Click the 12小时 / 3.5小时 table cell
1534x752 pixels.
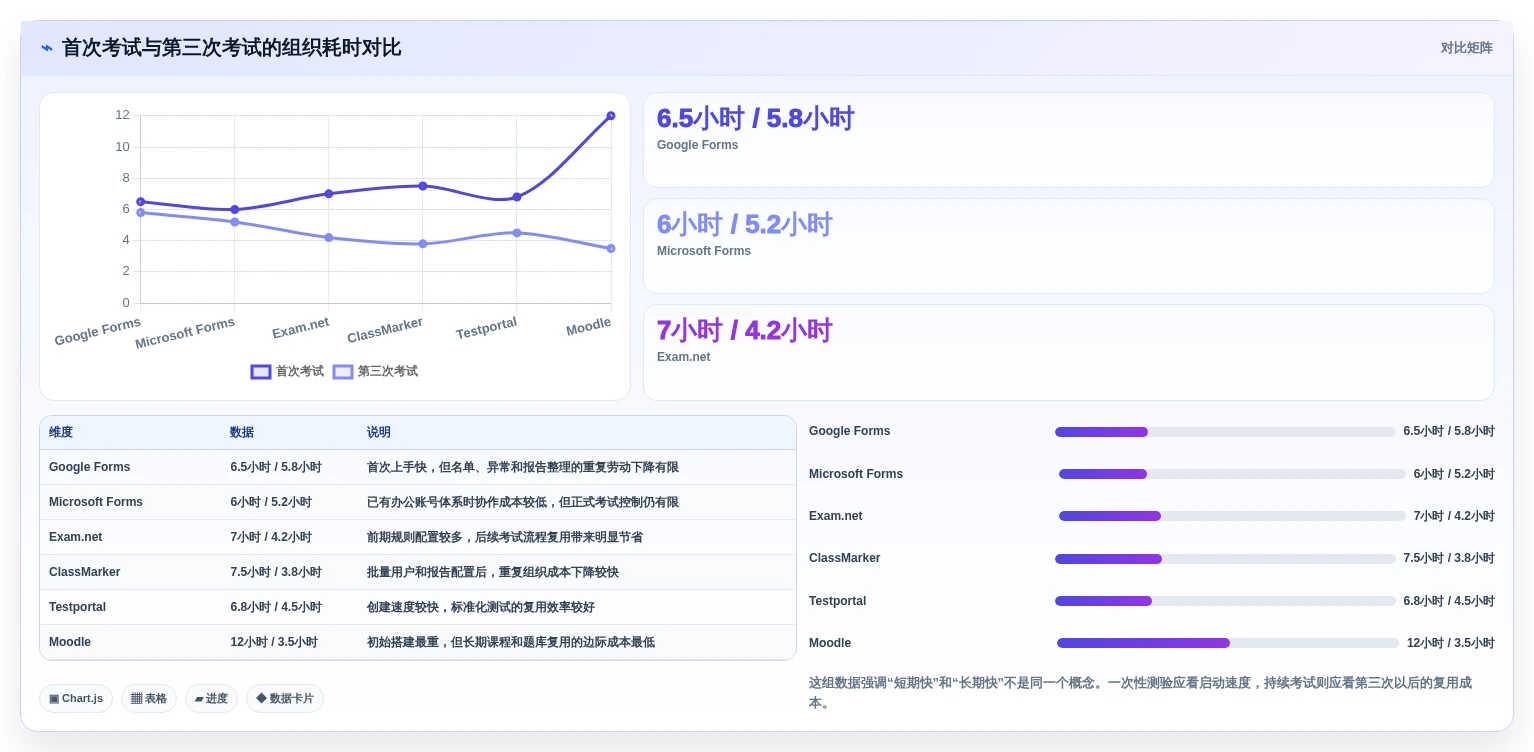[x=274, y=642]
